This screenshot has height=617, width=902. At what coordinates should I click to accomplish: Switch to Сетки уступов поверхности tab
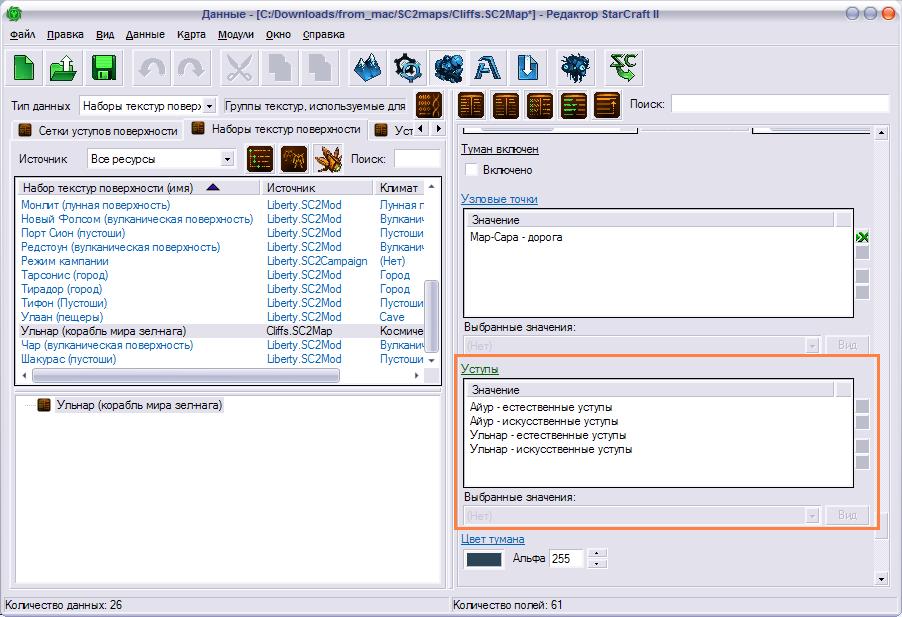98,131
